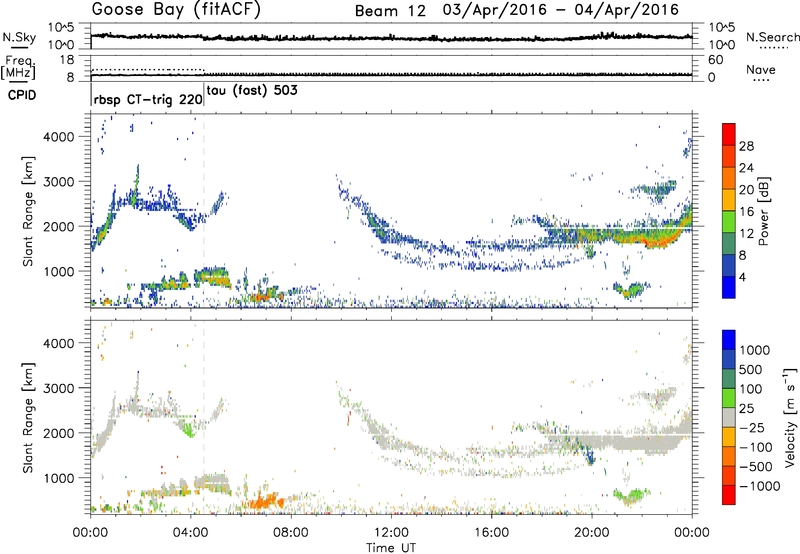Image resolution: width=800 pixels, height=554 pixels.
Task: Click the '12' value on Power color bar
Action: [746, 233]
